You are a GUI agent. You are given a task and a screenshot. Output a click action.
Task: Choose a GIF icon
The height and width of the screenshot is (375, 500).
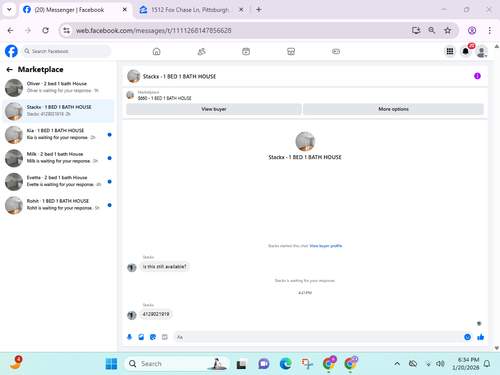coord(165,337)
